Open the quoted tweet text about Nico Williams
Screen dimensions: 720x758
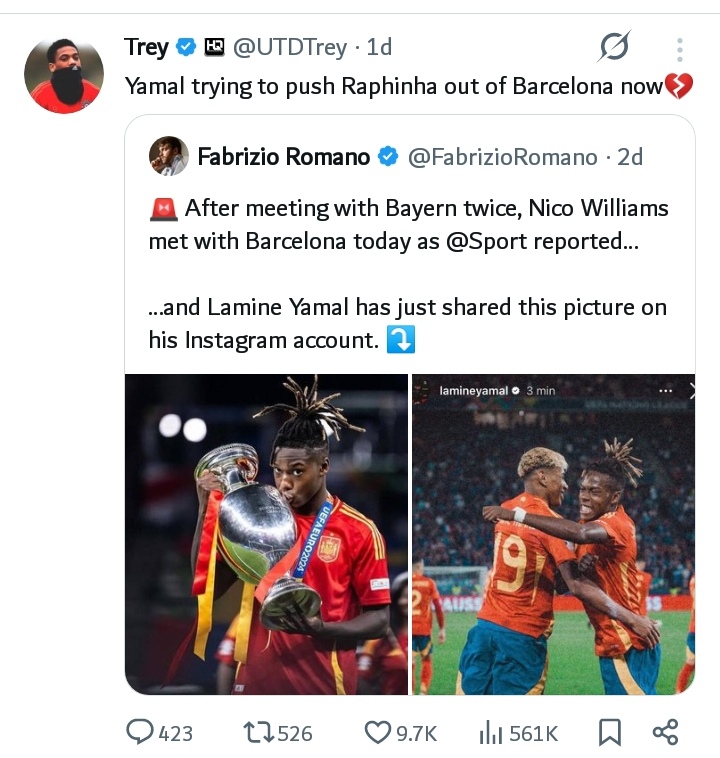point(409,274)
